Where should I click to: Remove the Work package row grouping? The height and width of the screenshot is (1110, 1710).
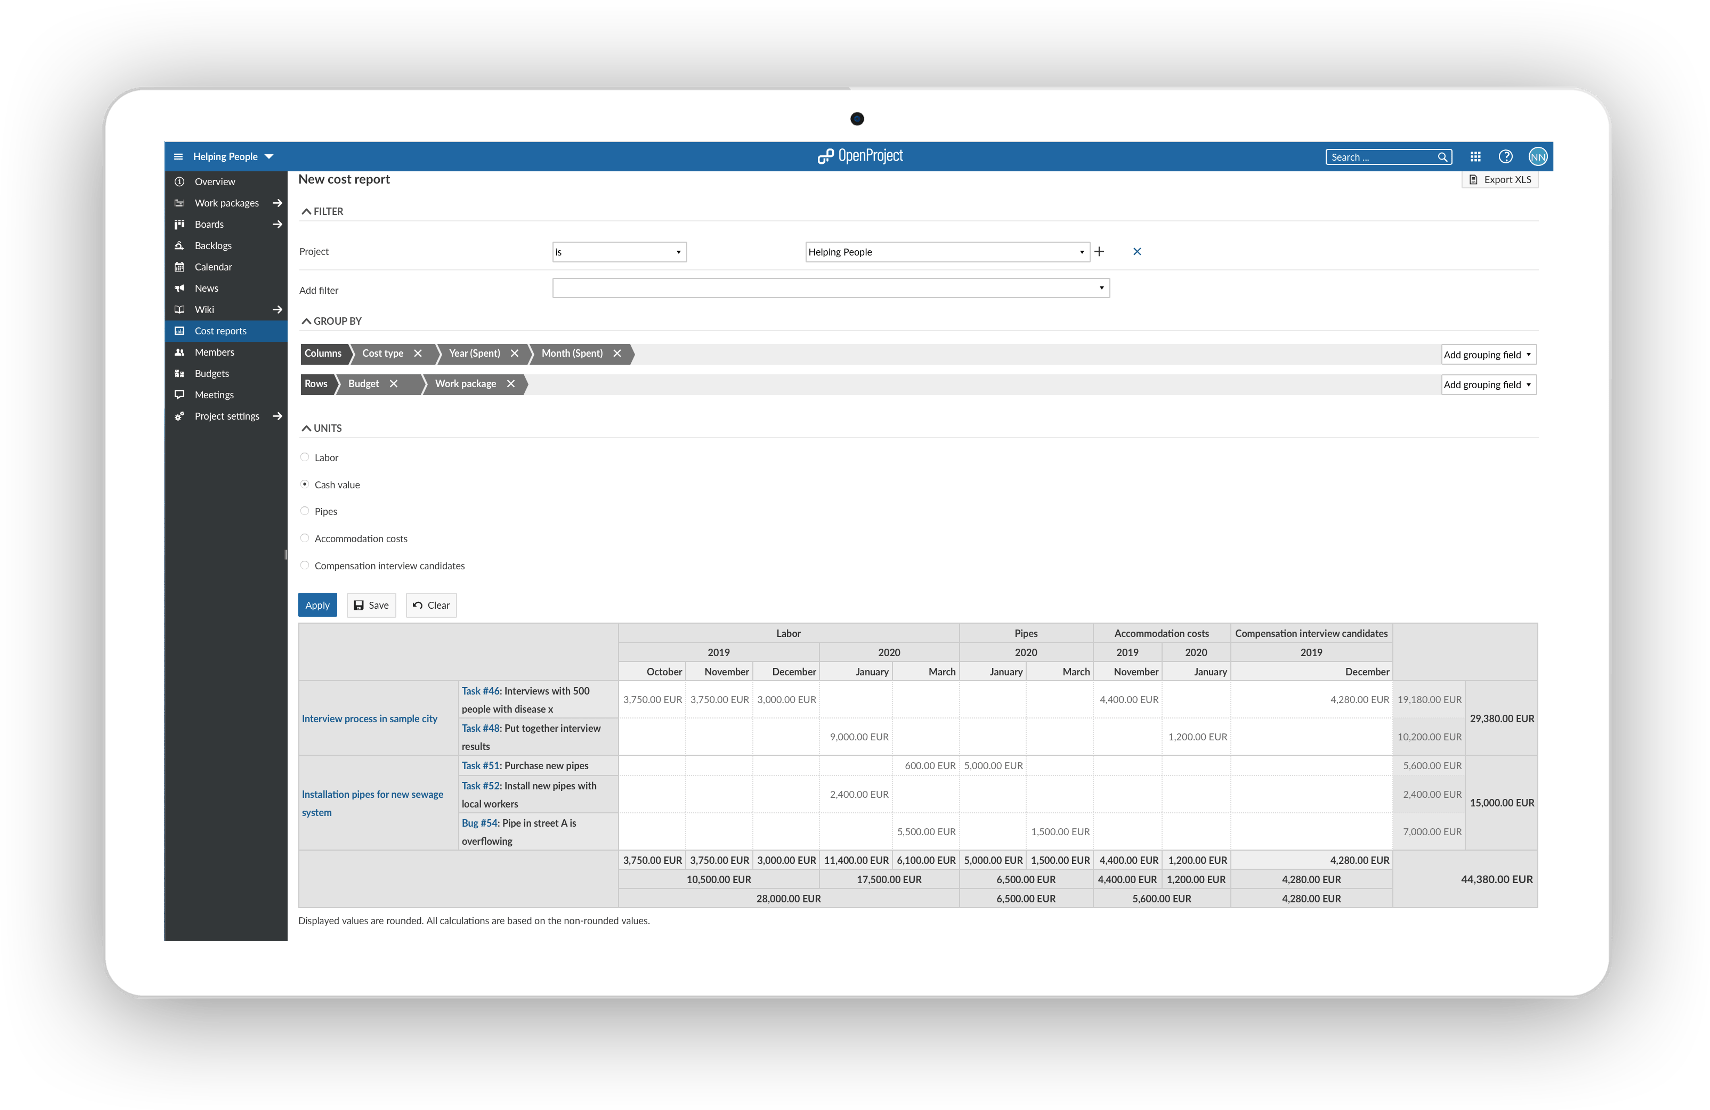tap(511, 384)
